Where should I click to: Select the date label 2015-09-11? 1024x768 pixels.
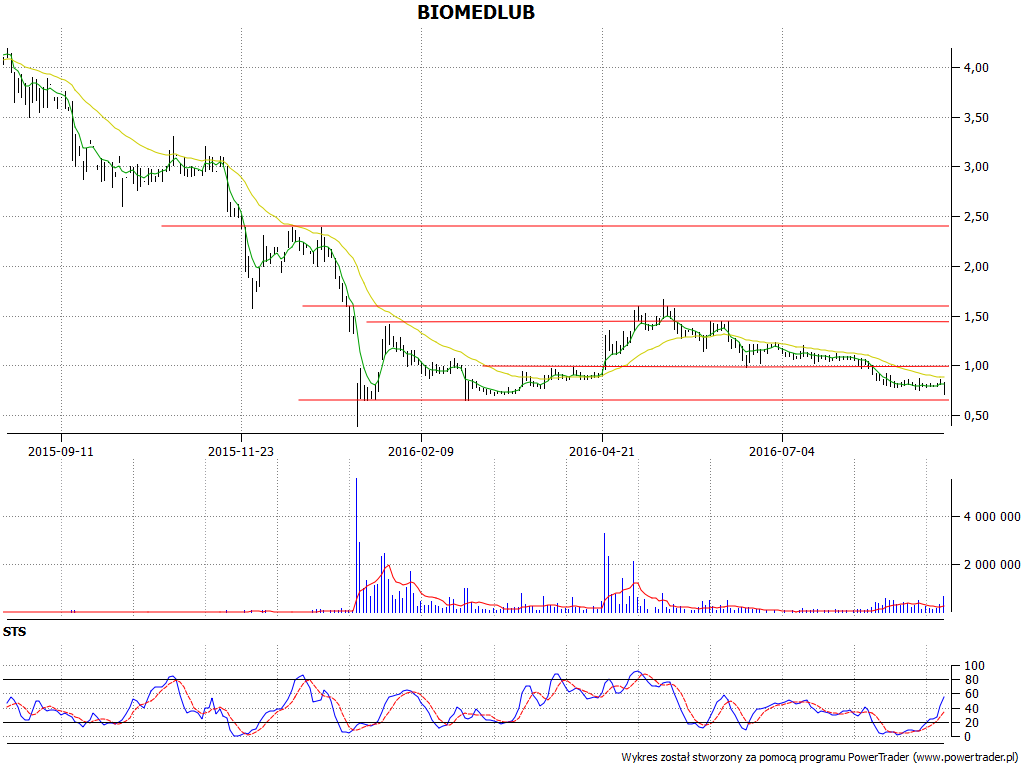(x=61, y=451)
